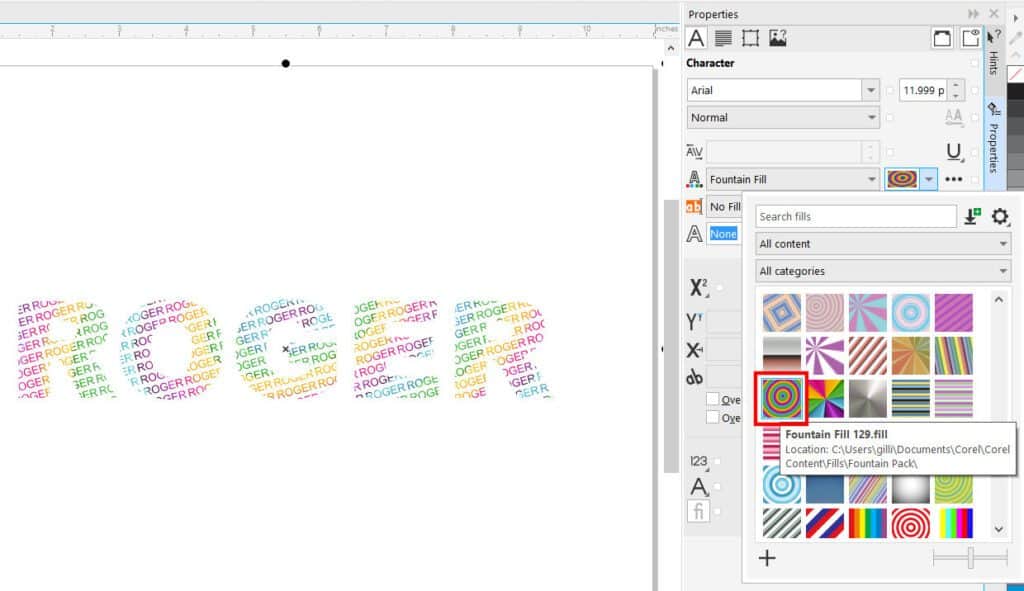Click the plus button to add a fill

[x=767, y=558]
